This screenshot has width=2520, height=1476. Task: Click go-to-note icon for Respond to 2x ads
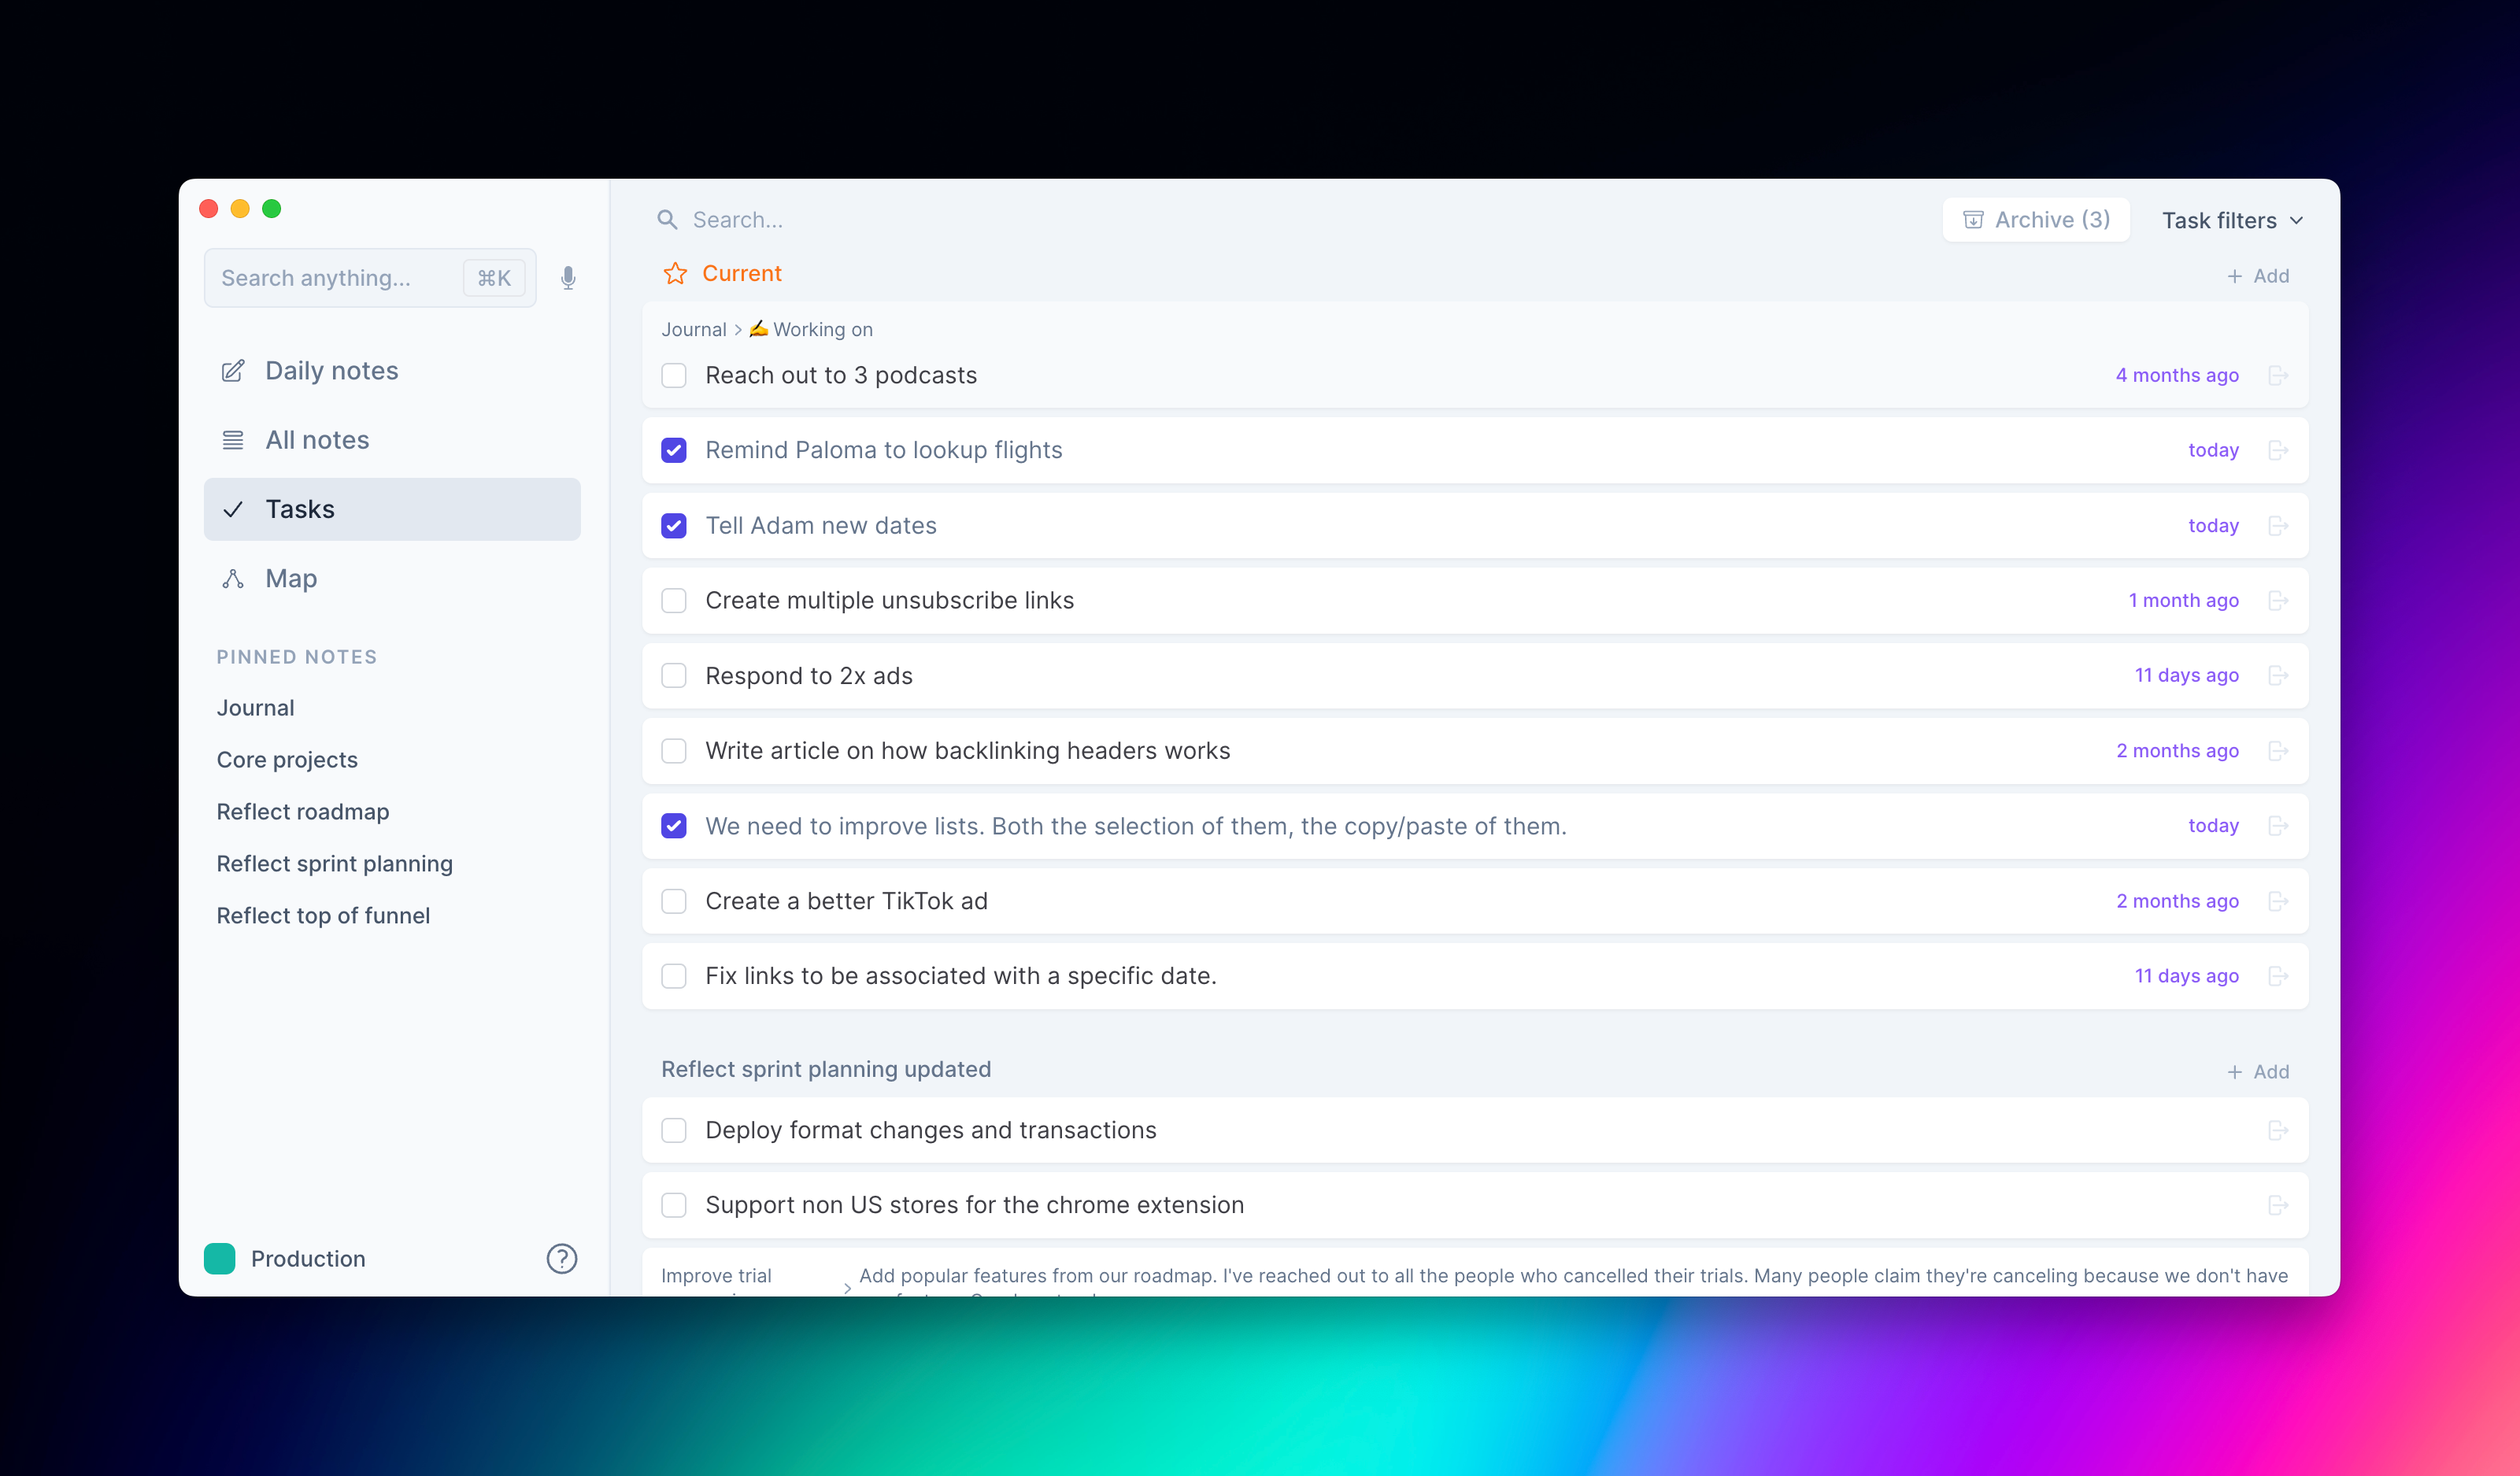(2278, 675)
